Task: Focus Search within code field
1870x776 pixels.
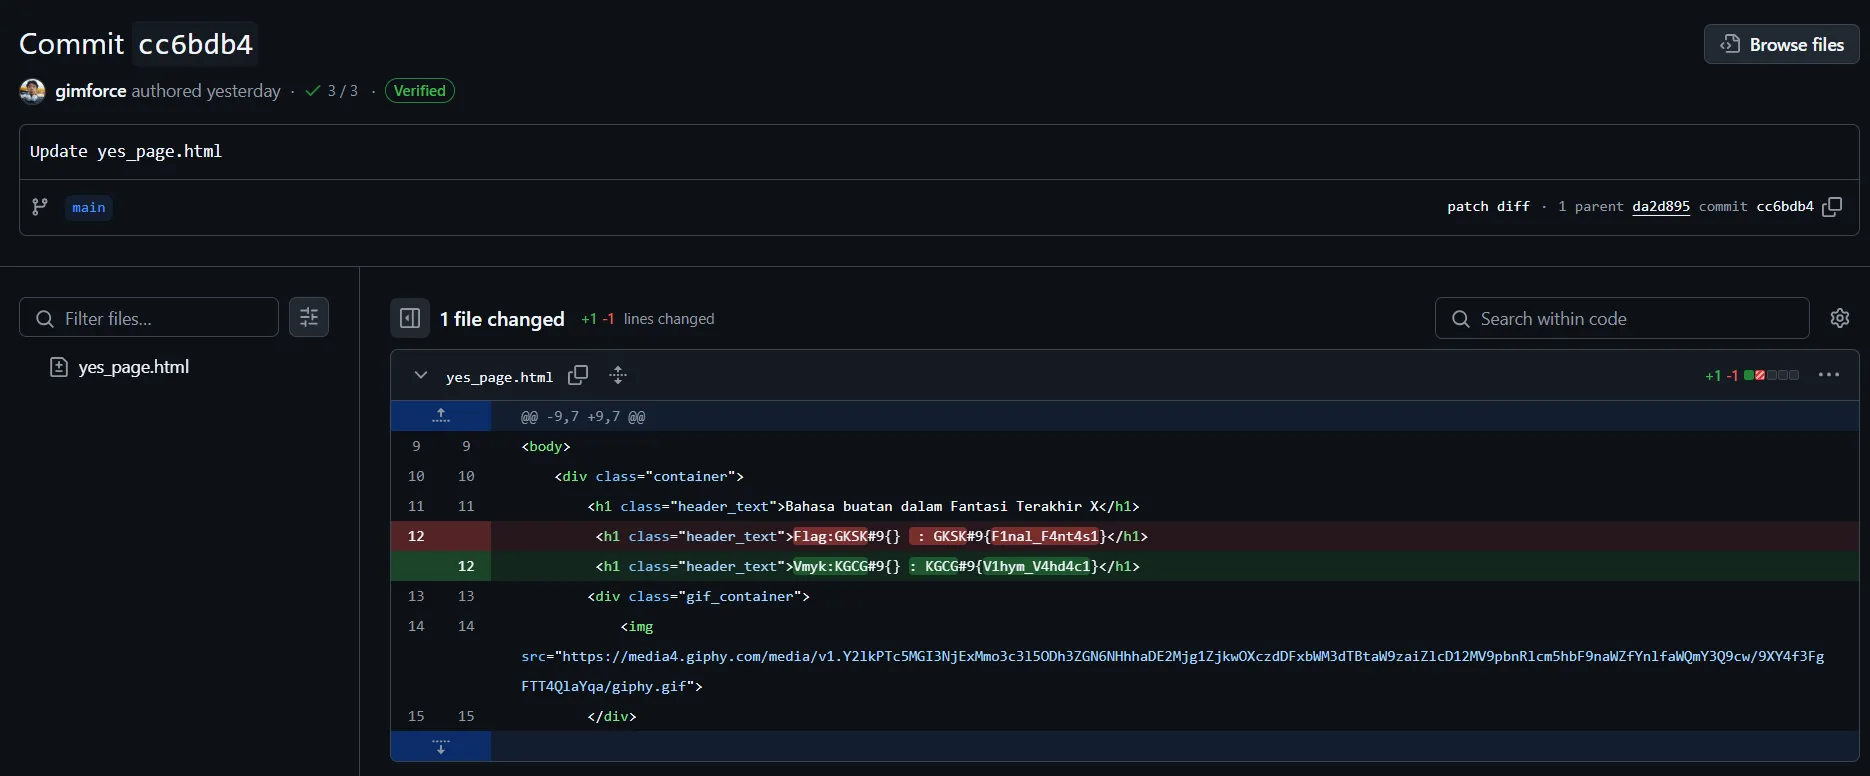Action: coord(1622,318)
